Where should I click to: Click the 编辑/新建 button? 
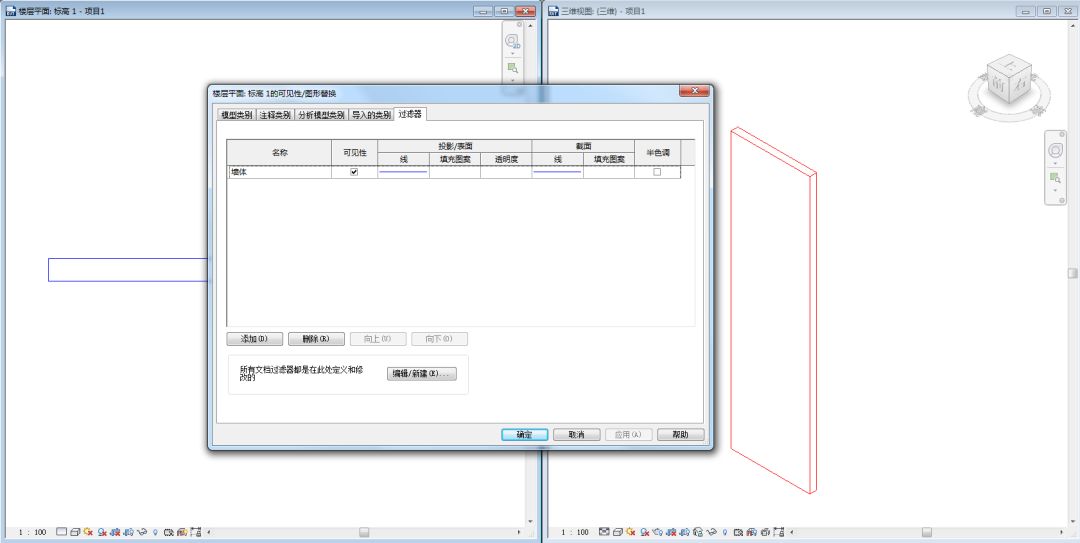421,374
